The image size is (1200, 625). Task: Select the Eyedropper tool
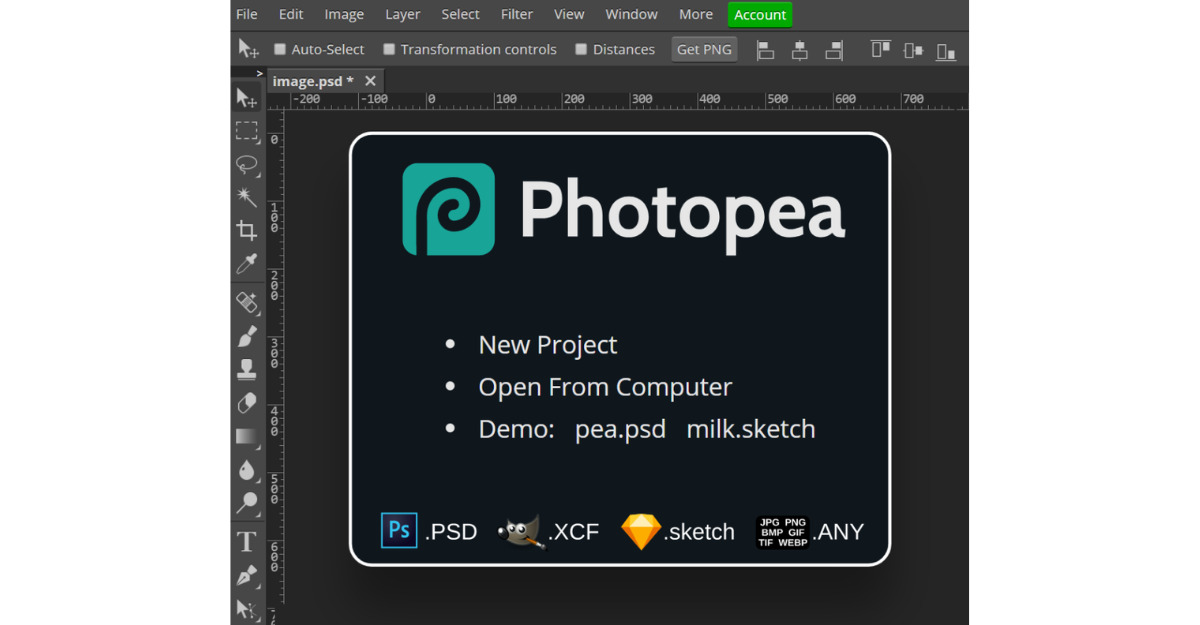[247, 264]
